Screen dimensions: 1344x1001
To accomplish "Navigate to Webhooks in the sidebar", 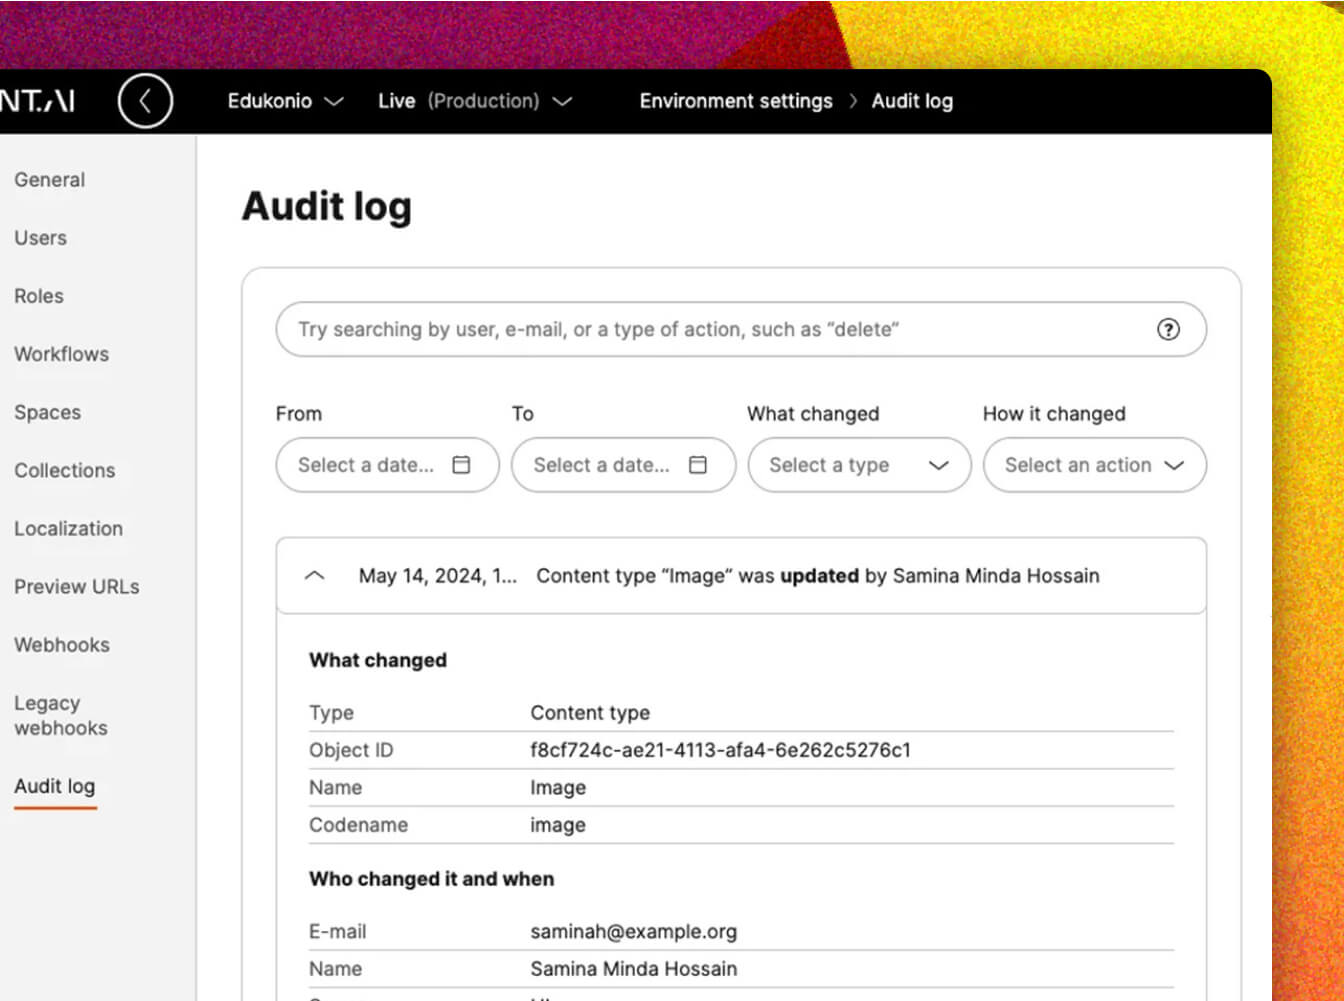I will coord(62,645).
